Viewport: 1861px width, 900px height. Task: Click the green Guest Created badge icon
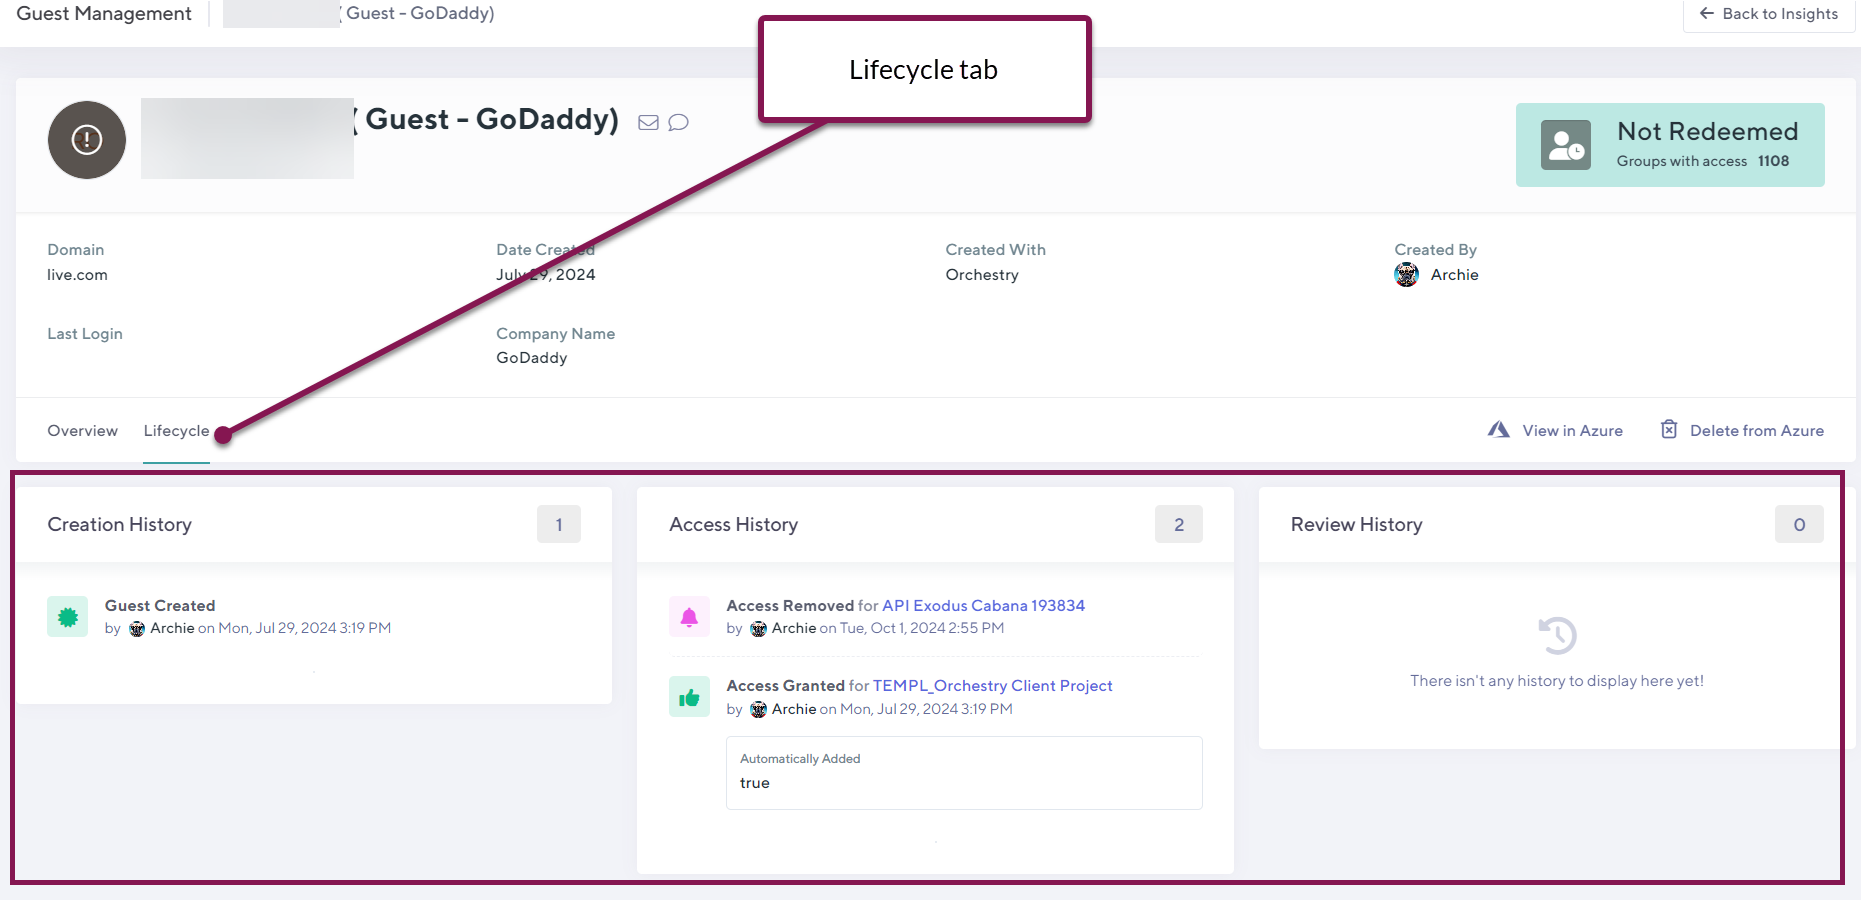pos(68,617)
